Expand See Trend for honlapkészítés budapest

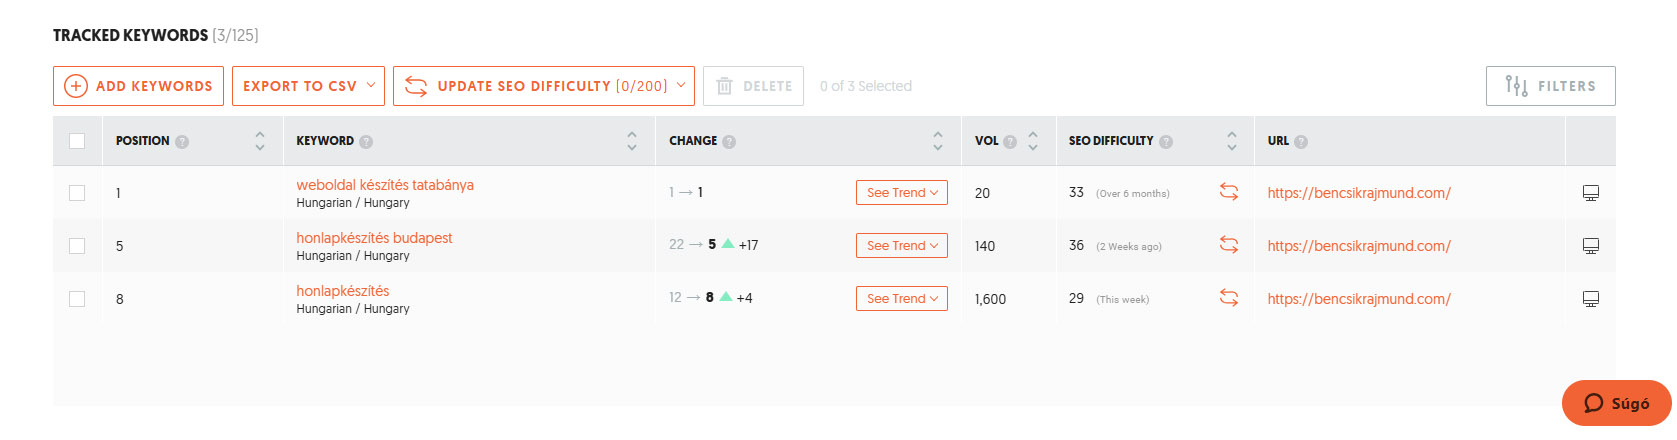902,245
